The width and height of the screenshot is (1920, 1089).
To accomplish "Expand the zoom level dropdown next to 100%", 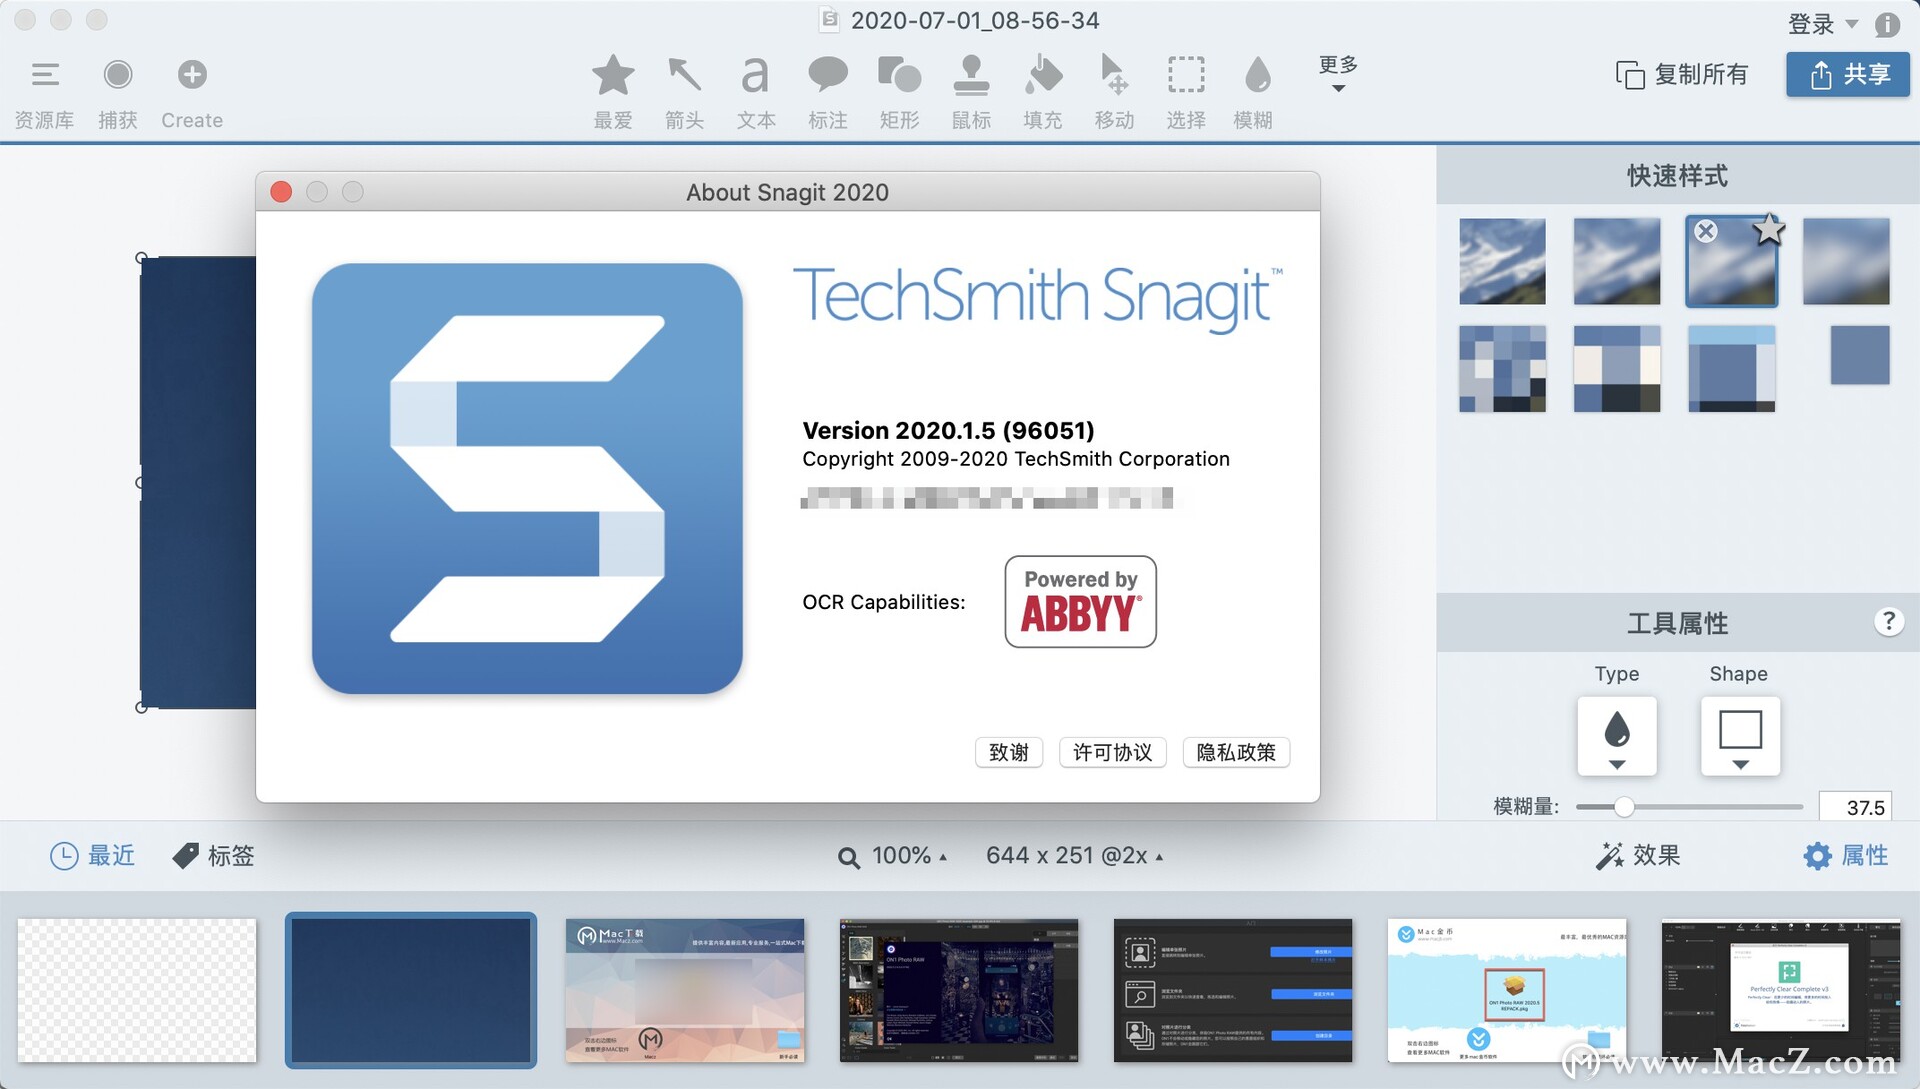I will (944, 857).
